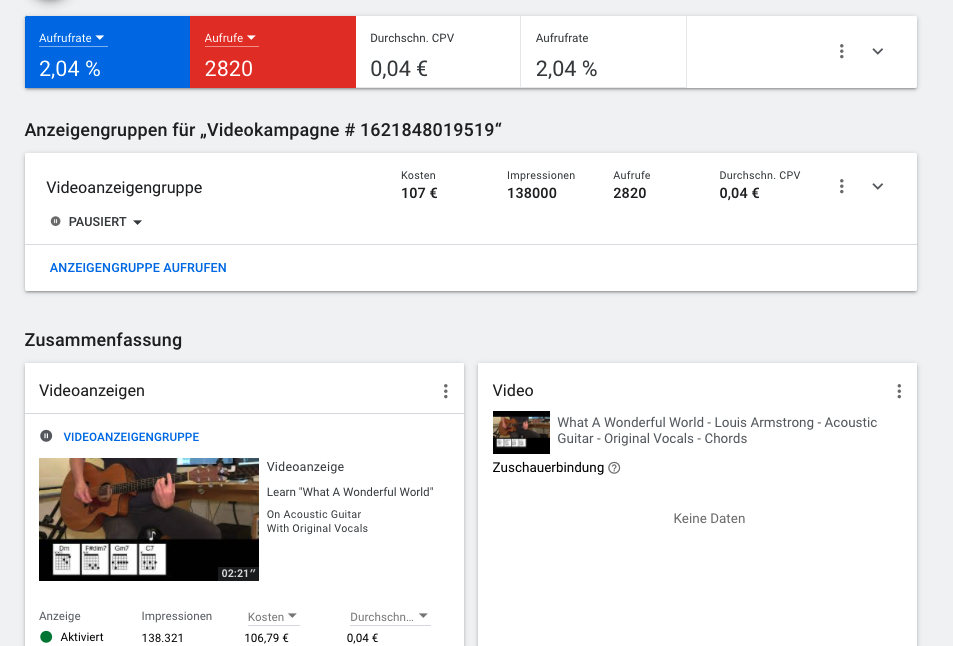
Task: Open the blue VIDEOANZEIGENGRUPPE link
Action: point(131,437)
